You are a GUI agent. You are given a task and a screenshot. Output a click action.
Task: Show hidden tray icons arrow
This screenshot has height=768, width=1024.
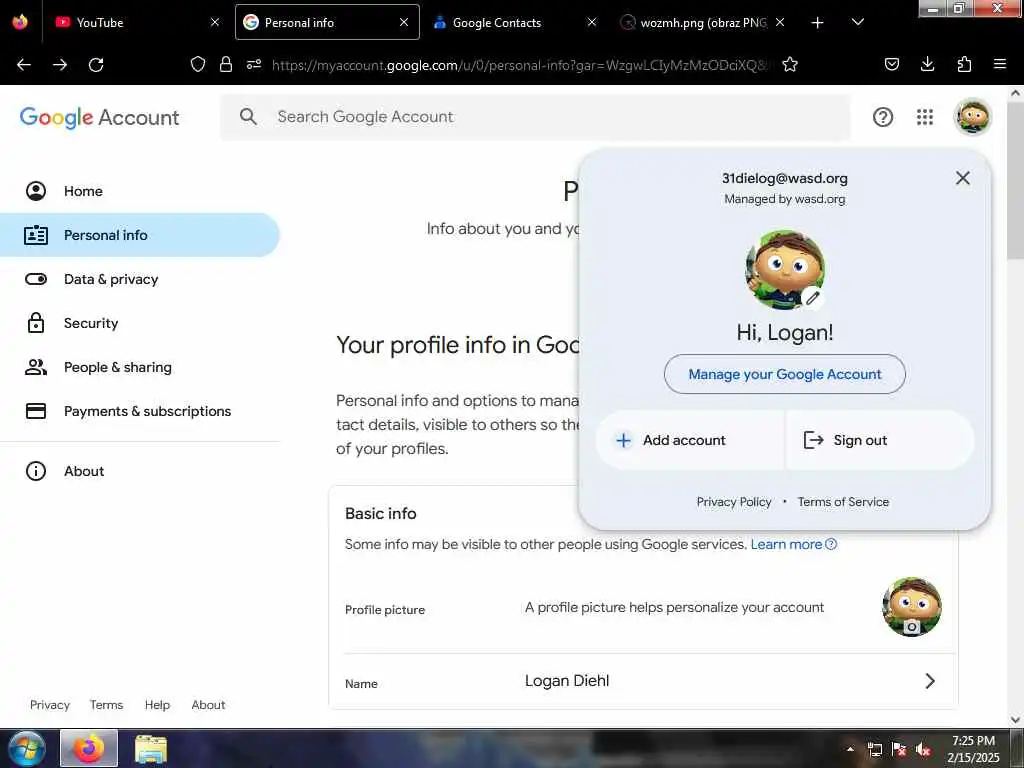tap(850, 749)
